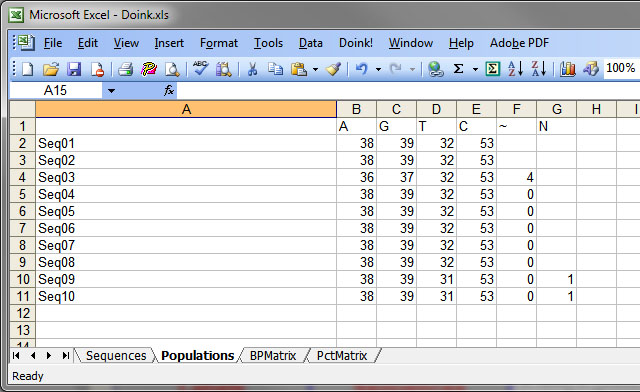Click the Name Box showing A15

[x=56, y=90]
